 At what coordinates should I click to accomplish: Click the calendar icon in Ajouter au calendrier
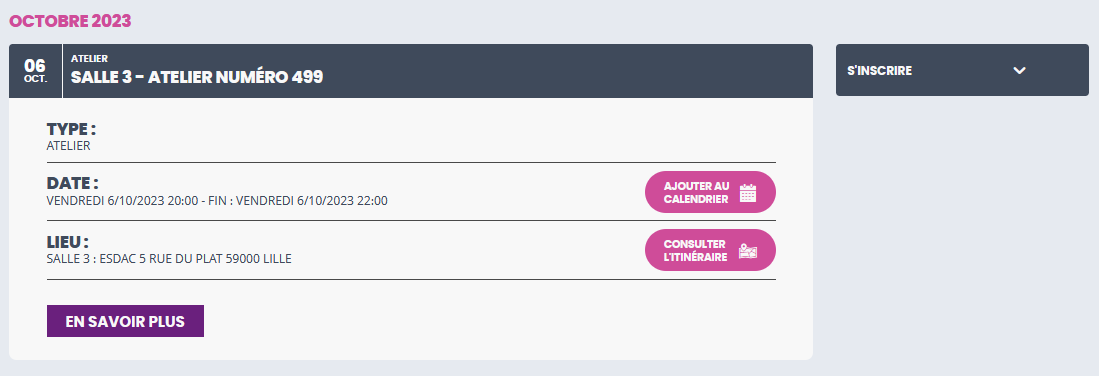[x=748, y=192]
